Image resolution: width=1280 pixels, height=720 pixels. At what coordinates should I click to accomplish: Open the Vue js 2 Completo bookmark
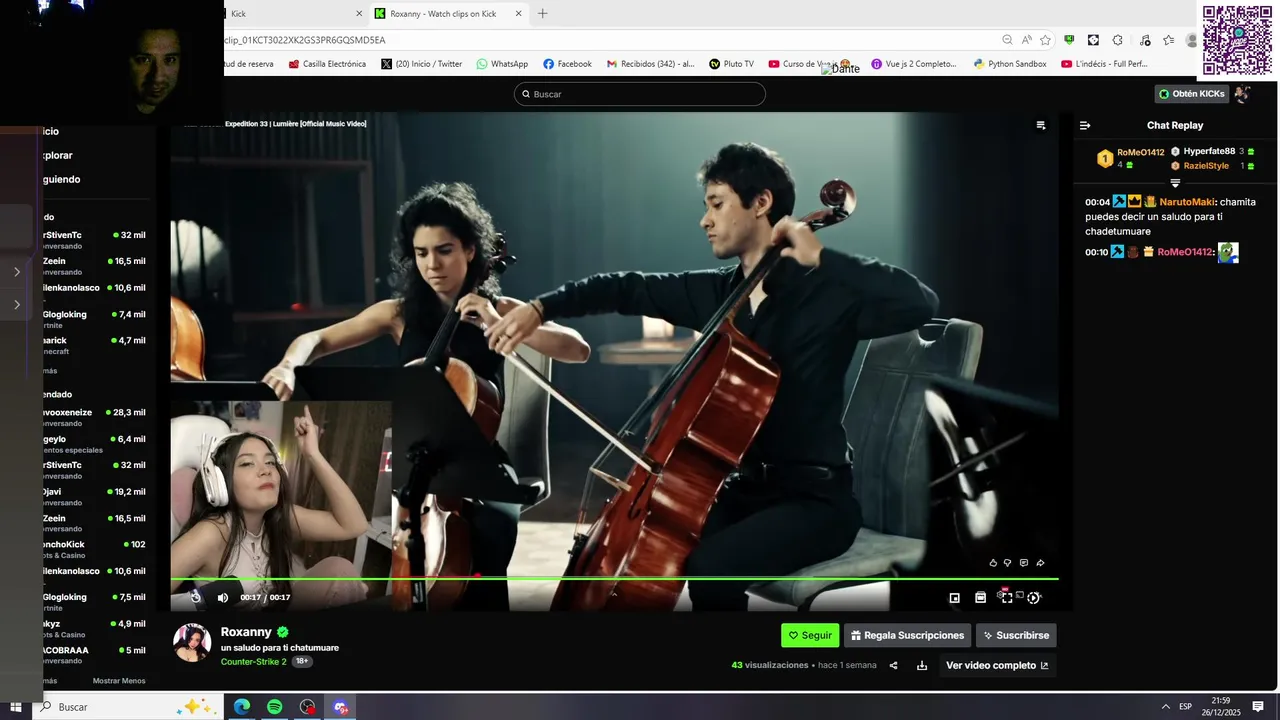(914, 64)
